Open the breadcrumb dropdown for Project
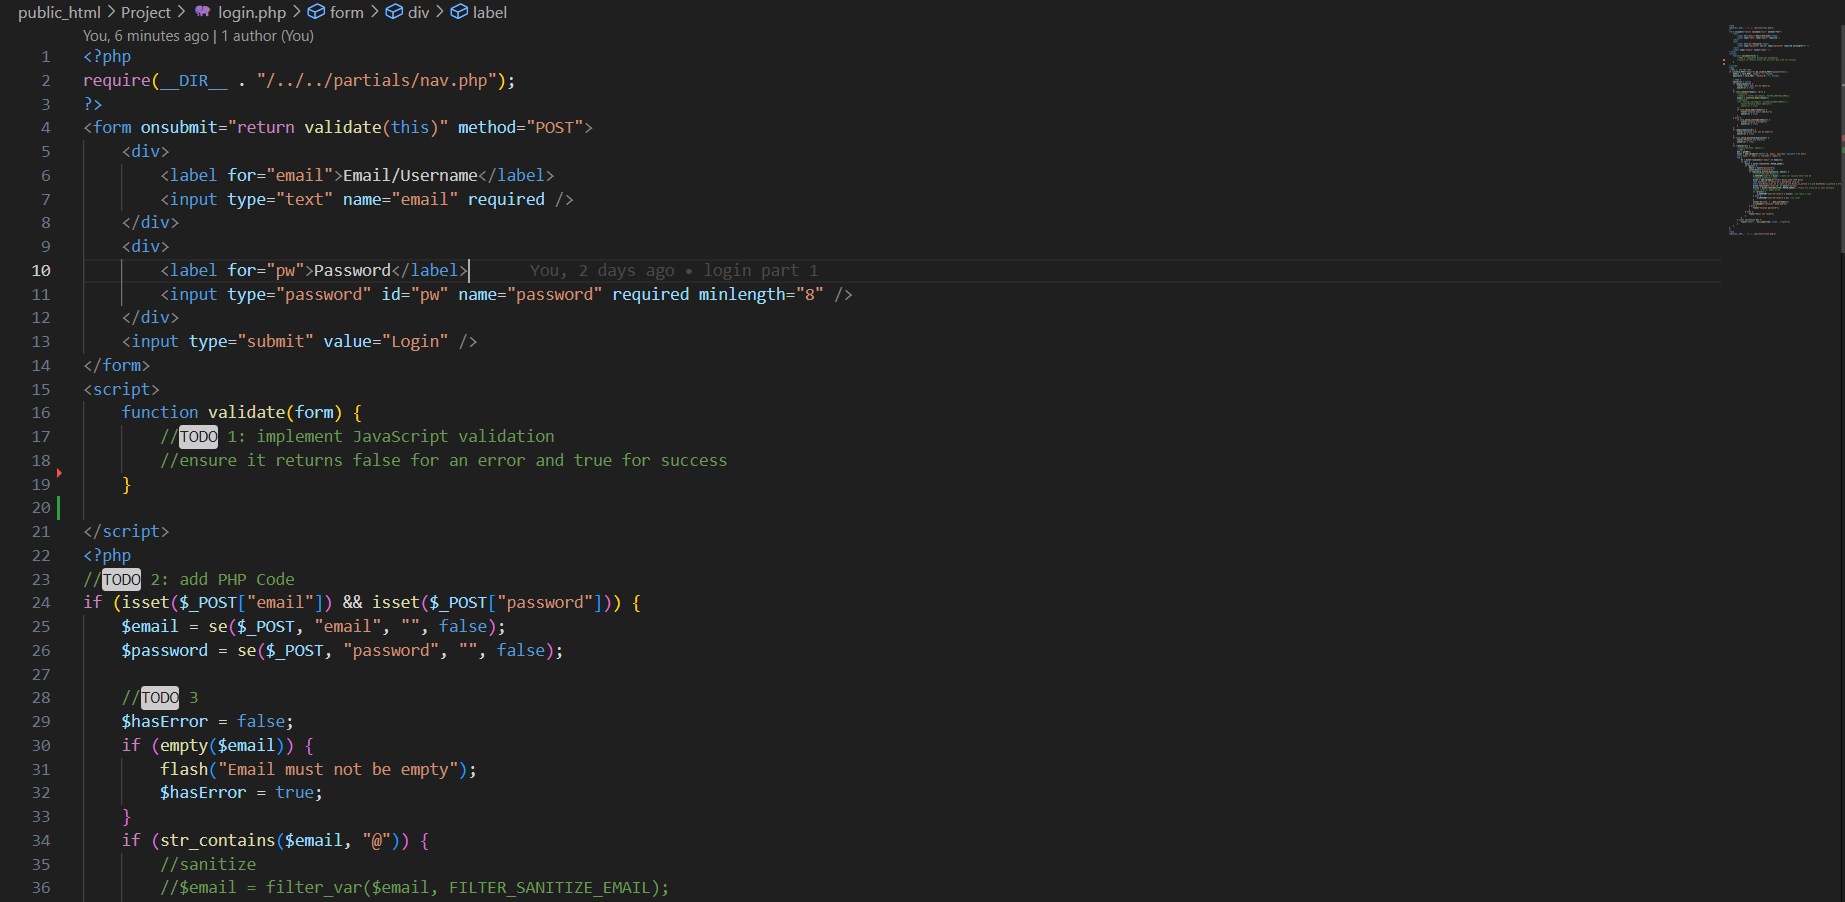 tap(146, 12)
